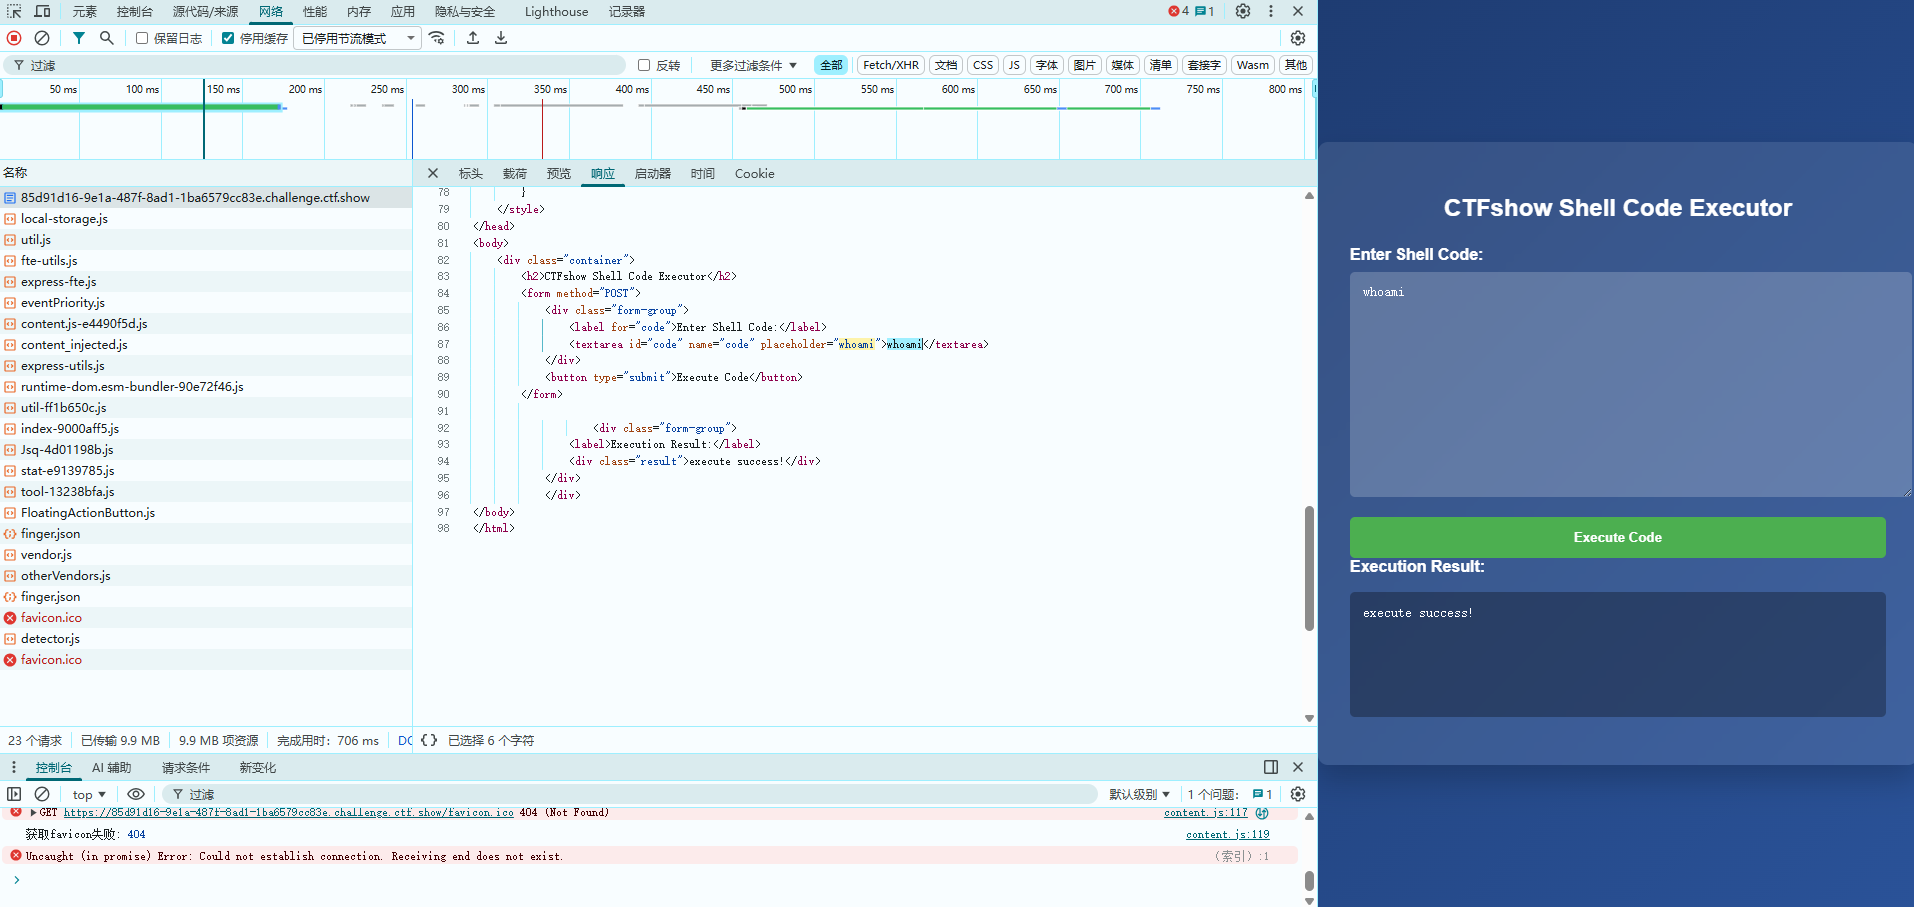This screenshot has width=1914, height=907.
Task: Select the local-storage.js request
Action: pos(206,218)
